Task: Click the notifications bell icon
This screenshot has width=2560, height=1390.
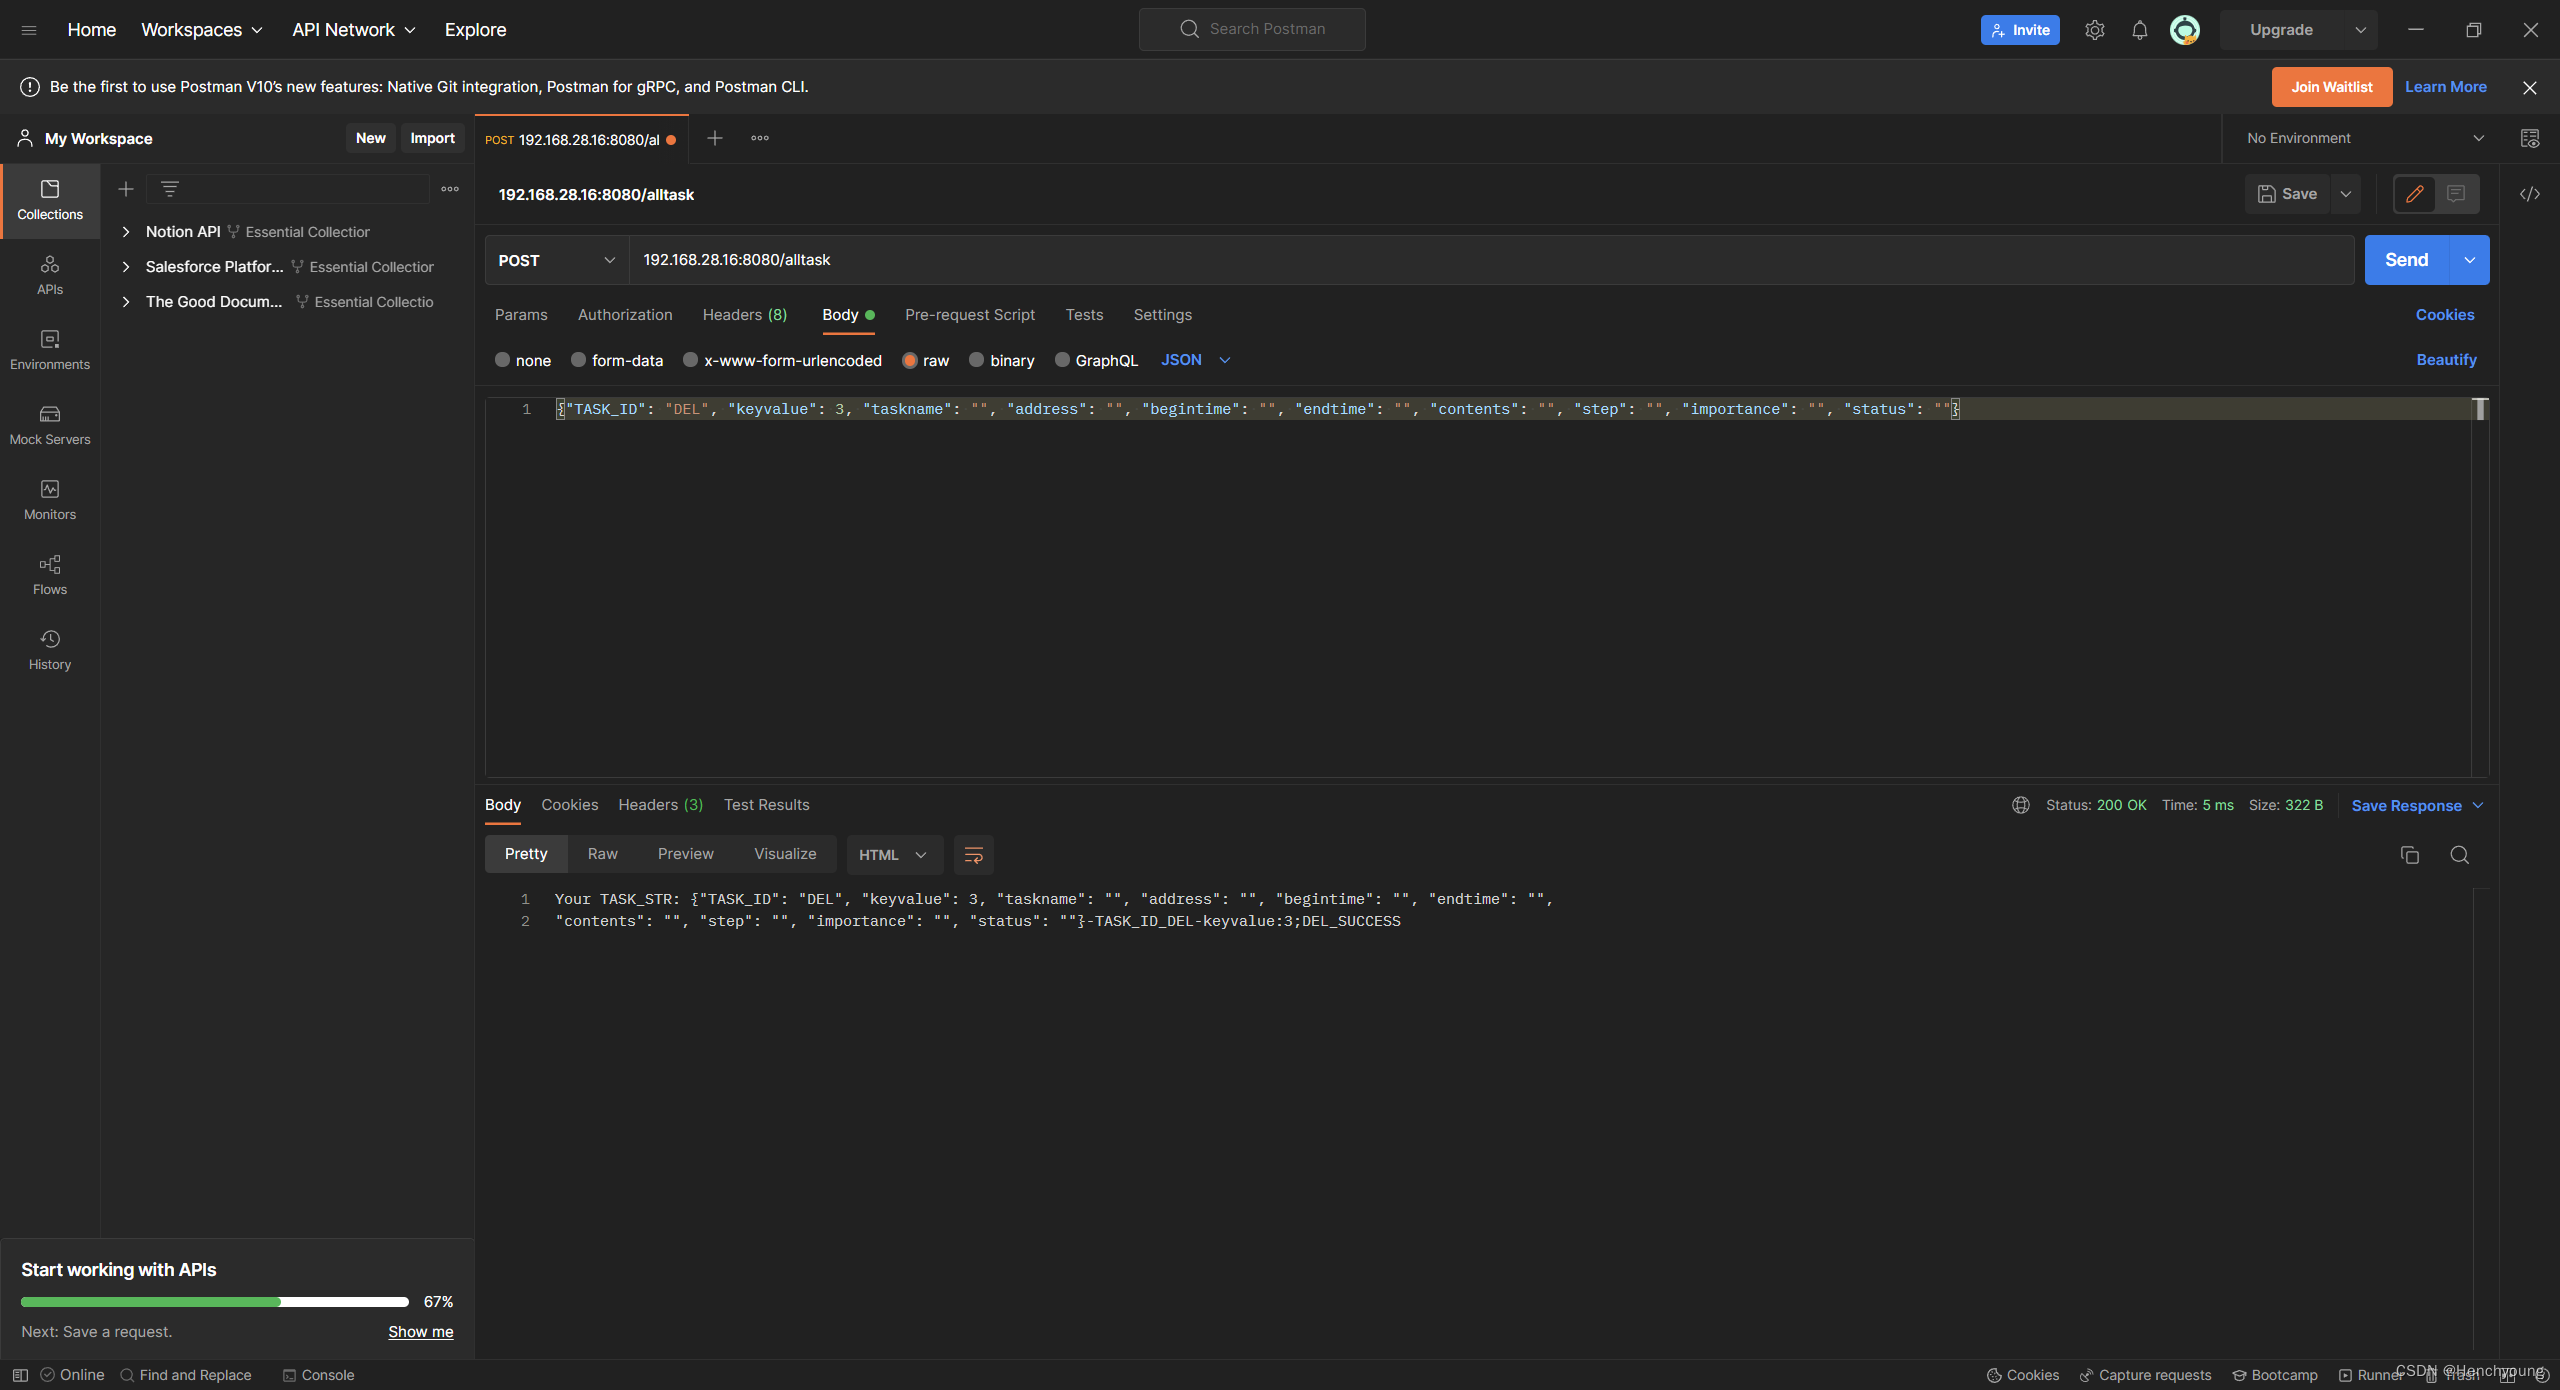Action: click(x=2139, y=30)
